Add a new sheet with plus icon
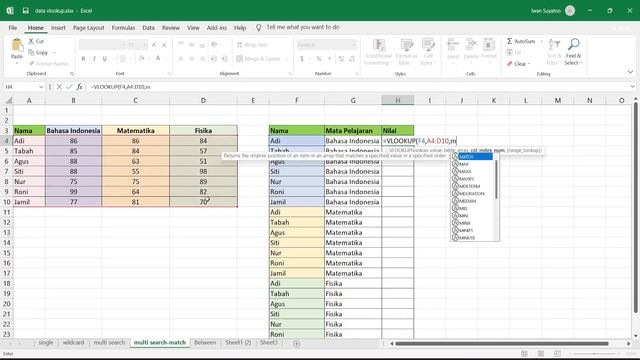This screenshot has width=640, height=360. coord(297,344)
